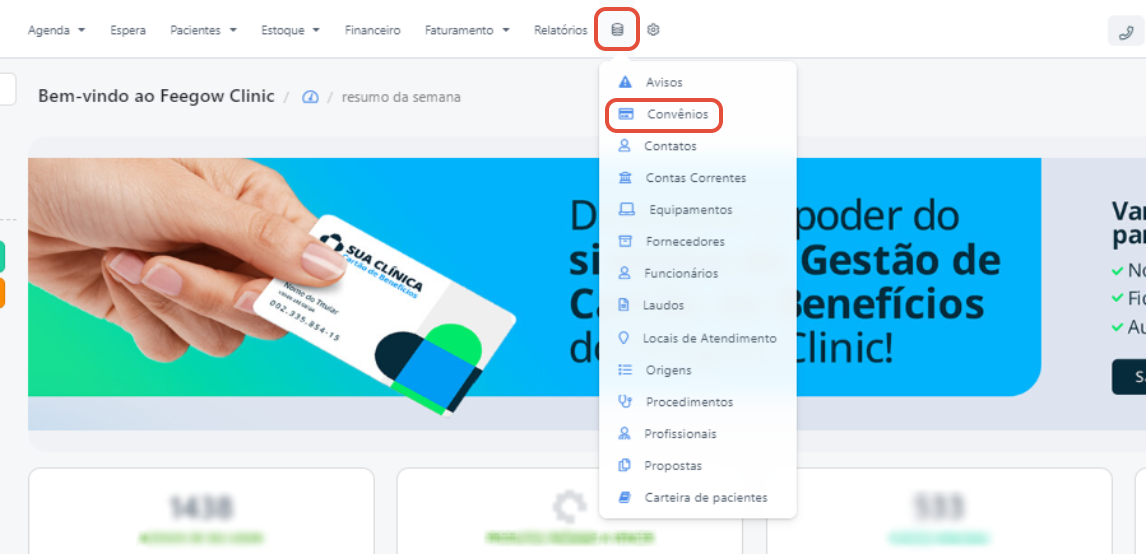Click the 'resumo da semana' breadcrumb text
The height and width of the screenshot is (554, 1146).
pyautogui.click(x=401, y=97)
